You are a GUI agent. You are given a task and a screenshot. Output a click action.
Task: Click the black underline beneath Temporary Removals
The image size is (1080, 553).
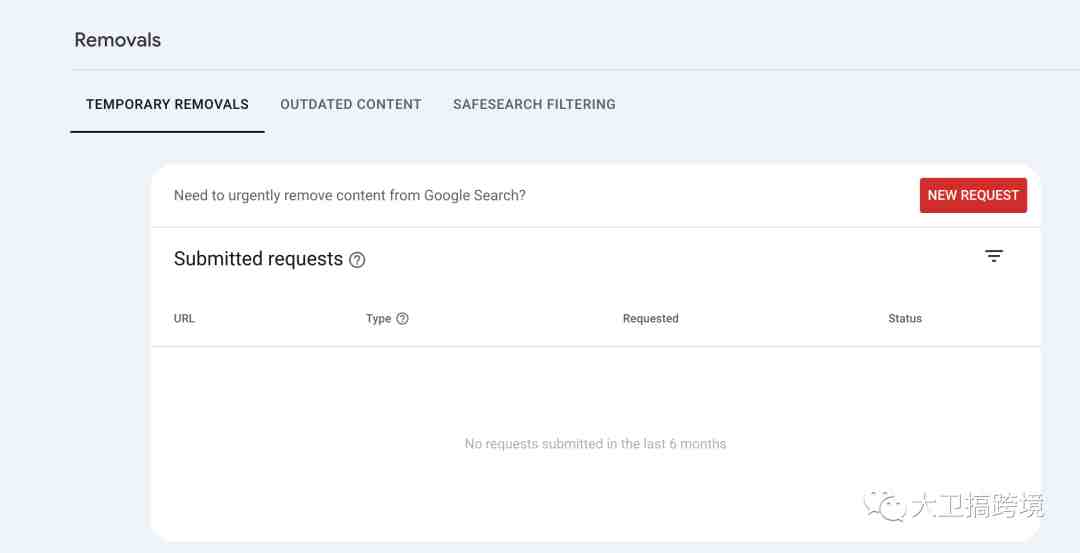pos(167,132)
